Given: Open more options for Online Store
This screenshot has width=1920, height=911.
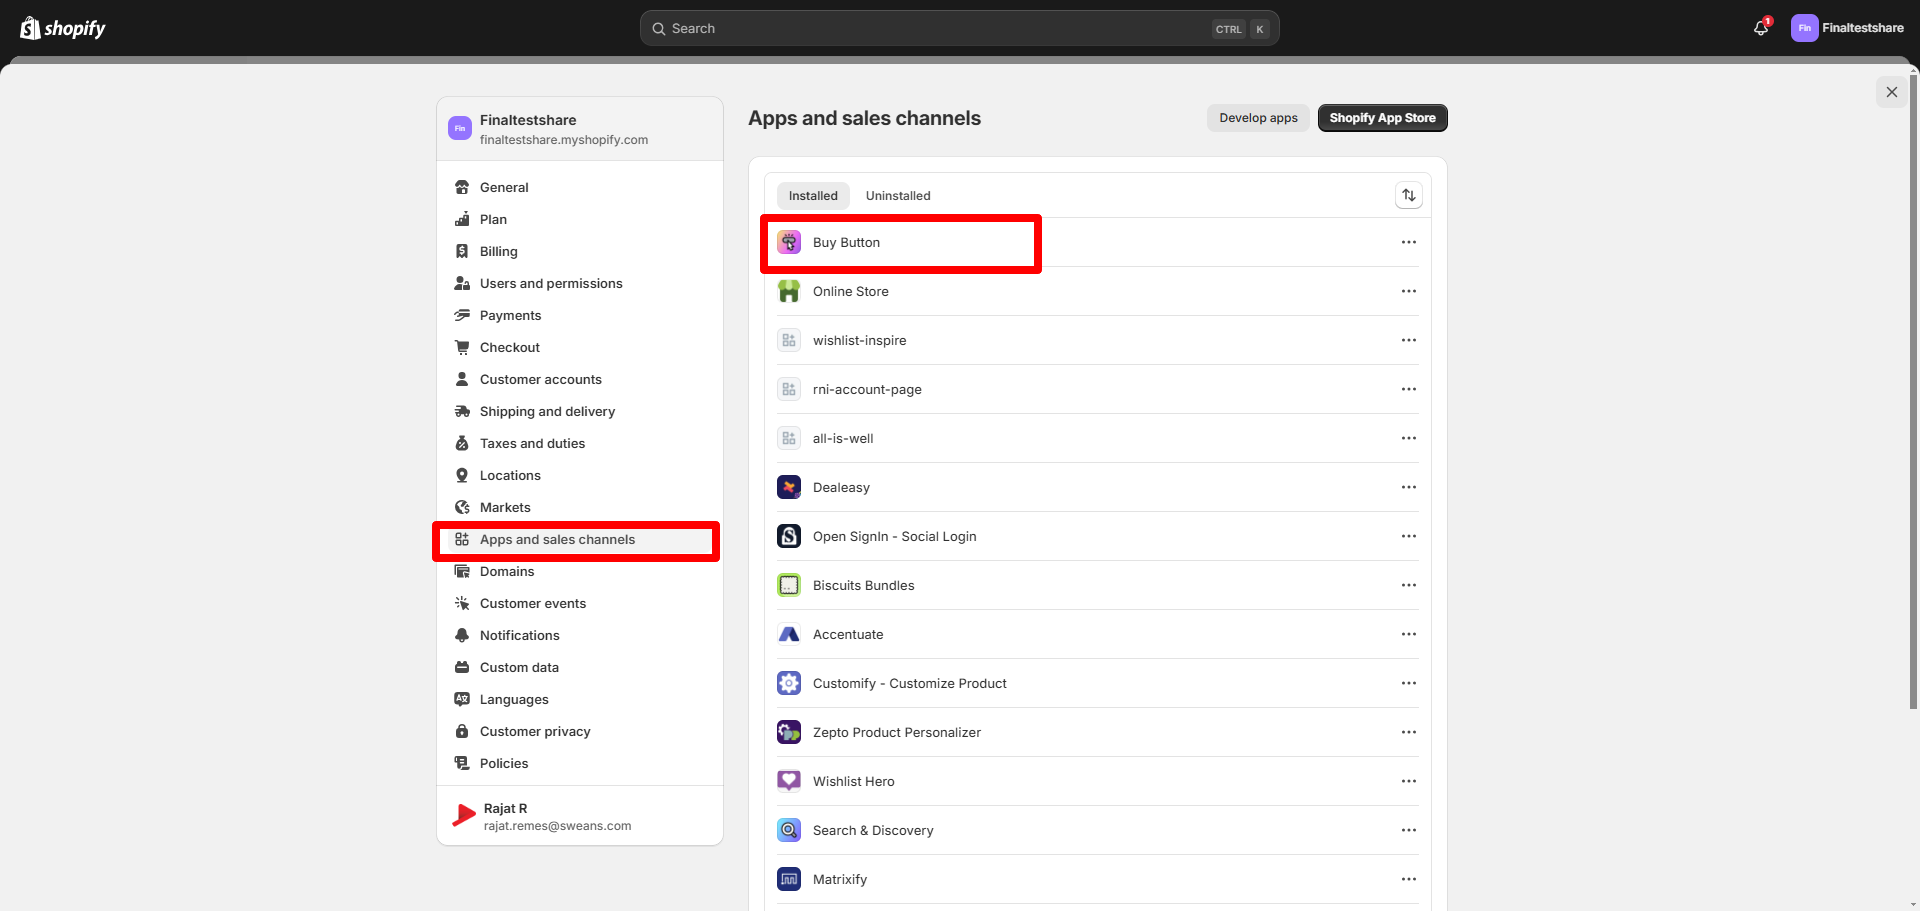Looking at the screenshot, I should (x=1408, y=291).
